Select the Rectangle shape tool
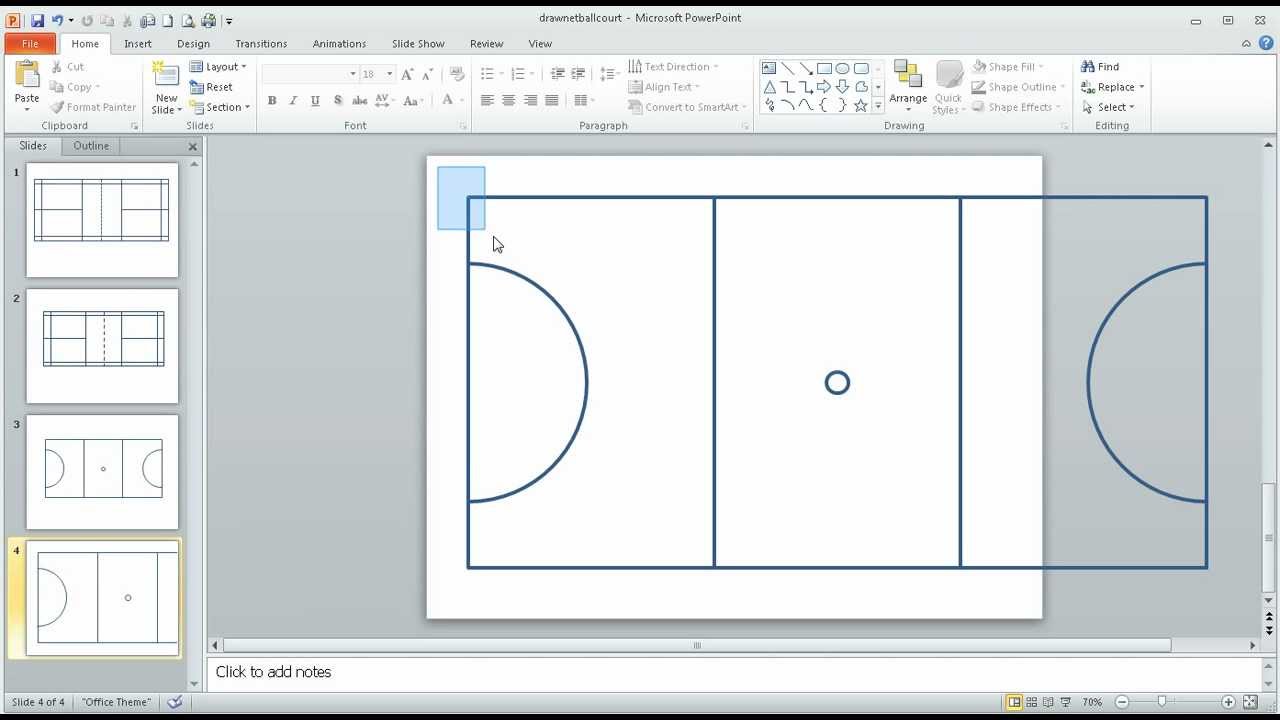1280x720 pixels. (824, 67)
